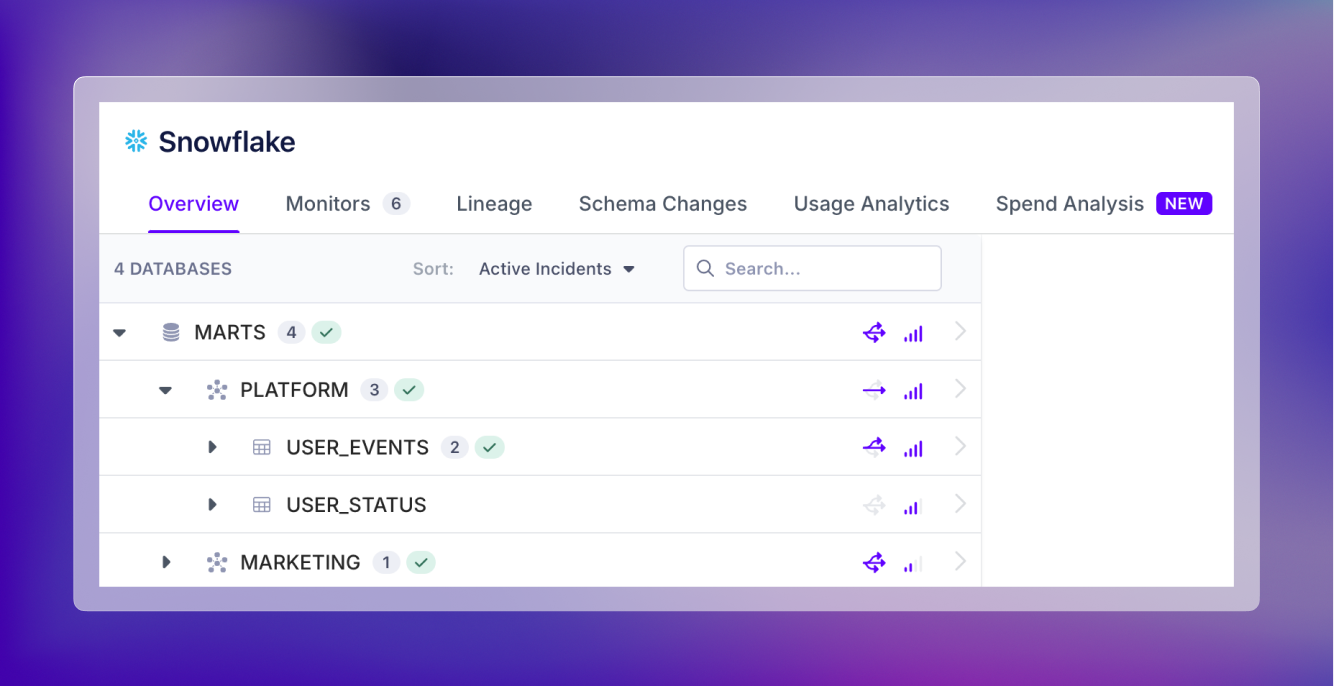This screenshot has height=686, width=1334.
Task: Click the usage bar chart icon on PLATFORM row
Action: (x=913, y=390)
